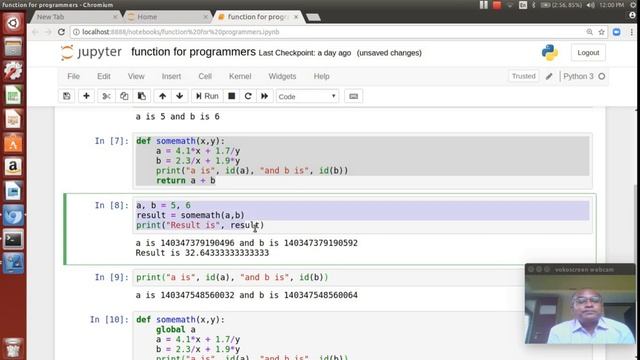
Task: Save notebook with the floppy disk icon
Action: tap(67, 96)
